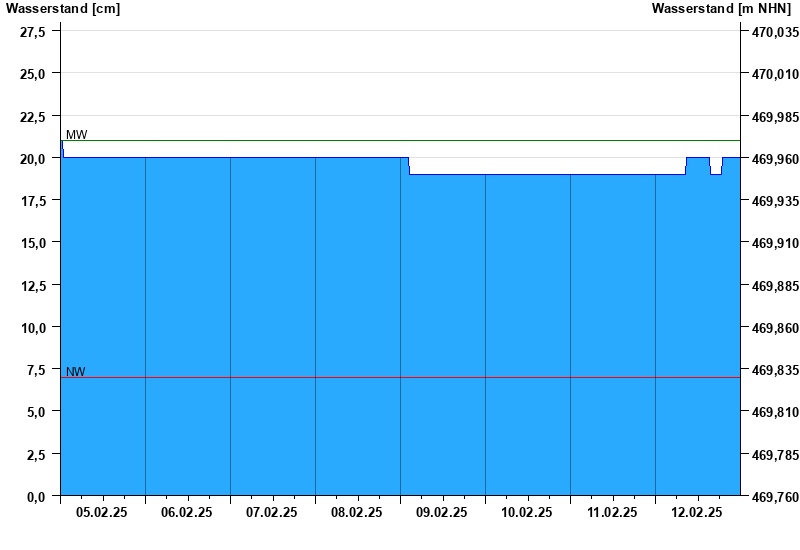Click the right axis value 469,785

point(776,454)
